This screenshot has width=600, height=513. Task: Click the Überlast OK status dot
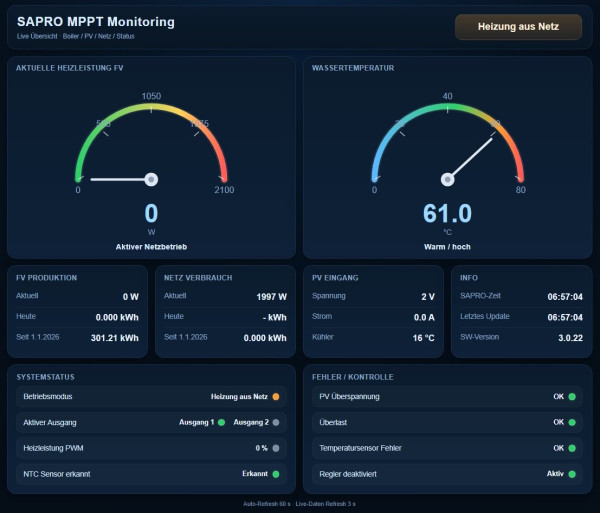[572, 422]
